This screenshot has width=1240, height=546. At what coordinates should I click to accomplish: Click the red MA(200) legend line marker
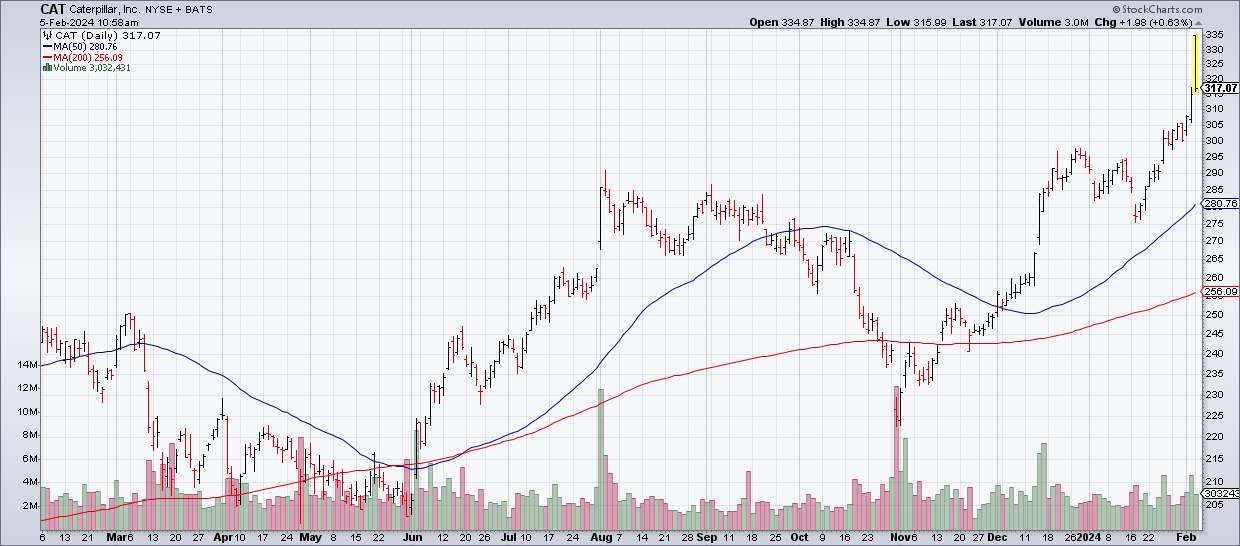click(46, 57)
